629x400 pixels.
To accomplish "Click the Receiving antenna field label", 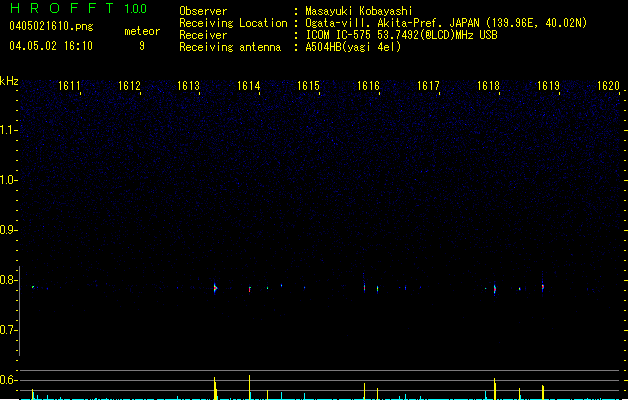I will [230, 47].
